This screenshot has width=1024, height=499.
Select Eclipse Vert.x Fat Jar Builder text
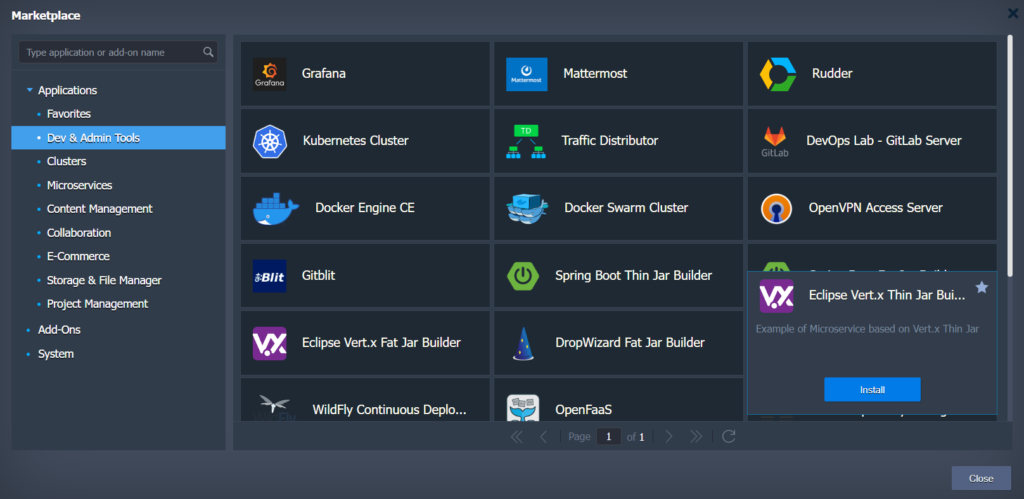click(381, 342)
